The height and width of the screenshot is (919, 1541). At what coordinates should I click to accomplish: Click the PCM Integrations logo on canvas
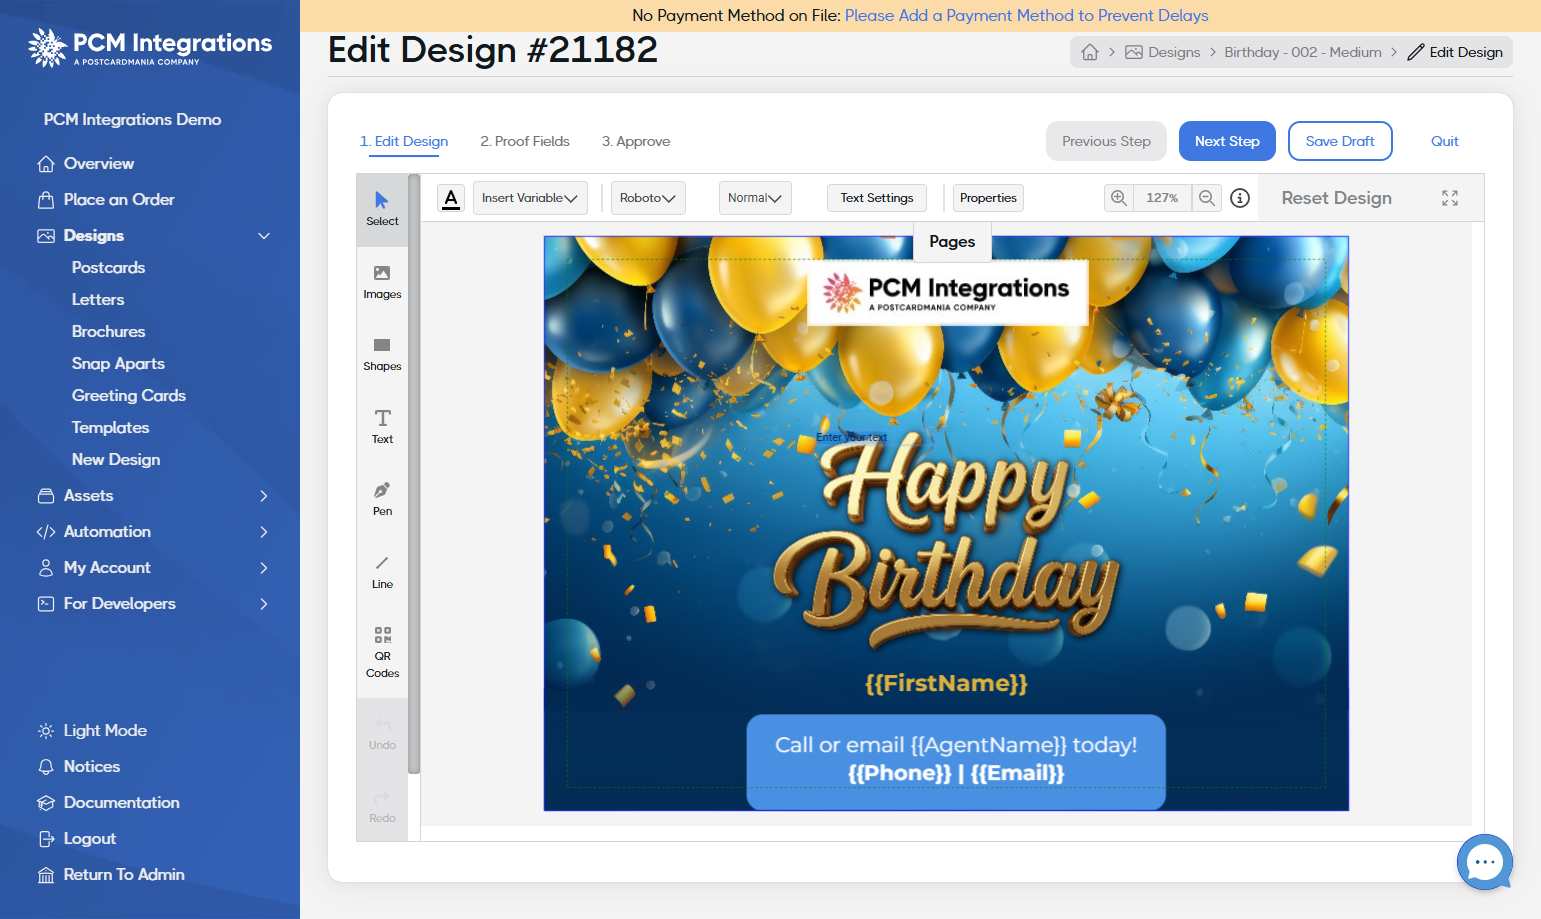(x=947, y=292)
